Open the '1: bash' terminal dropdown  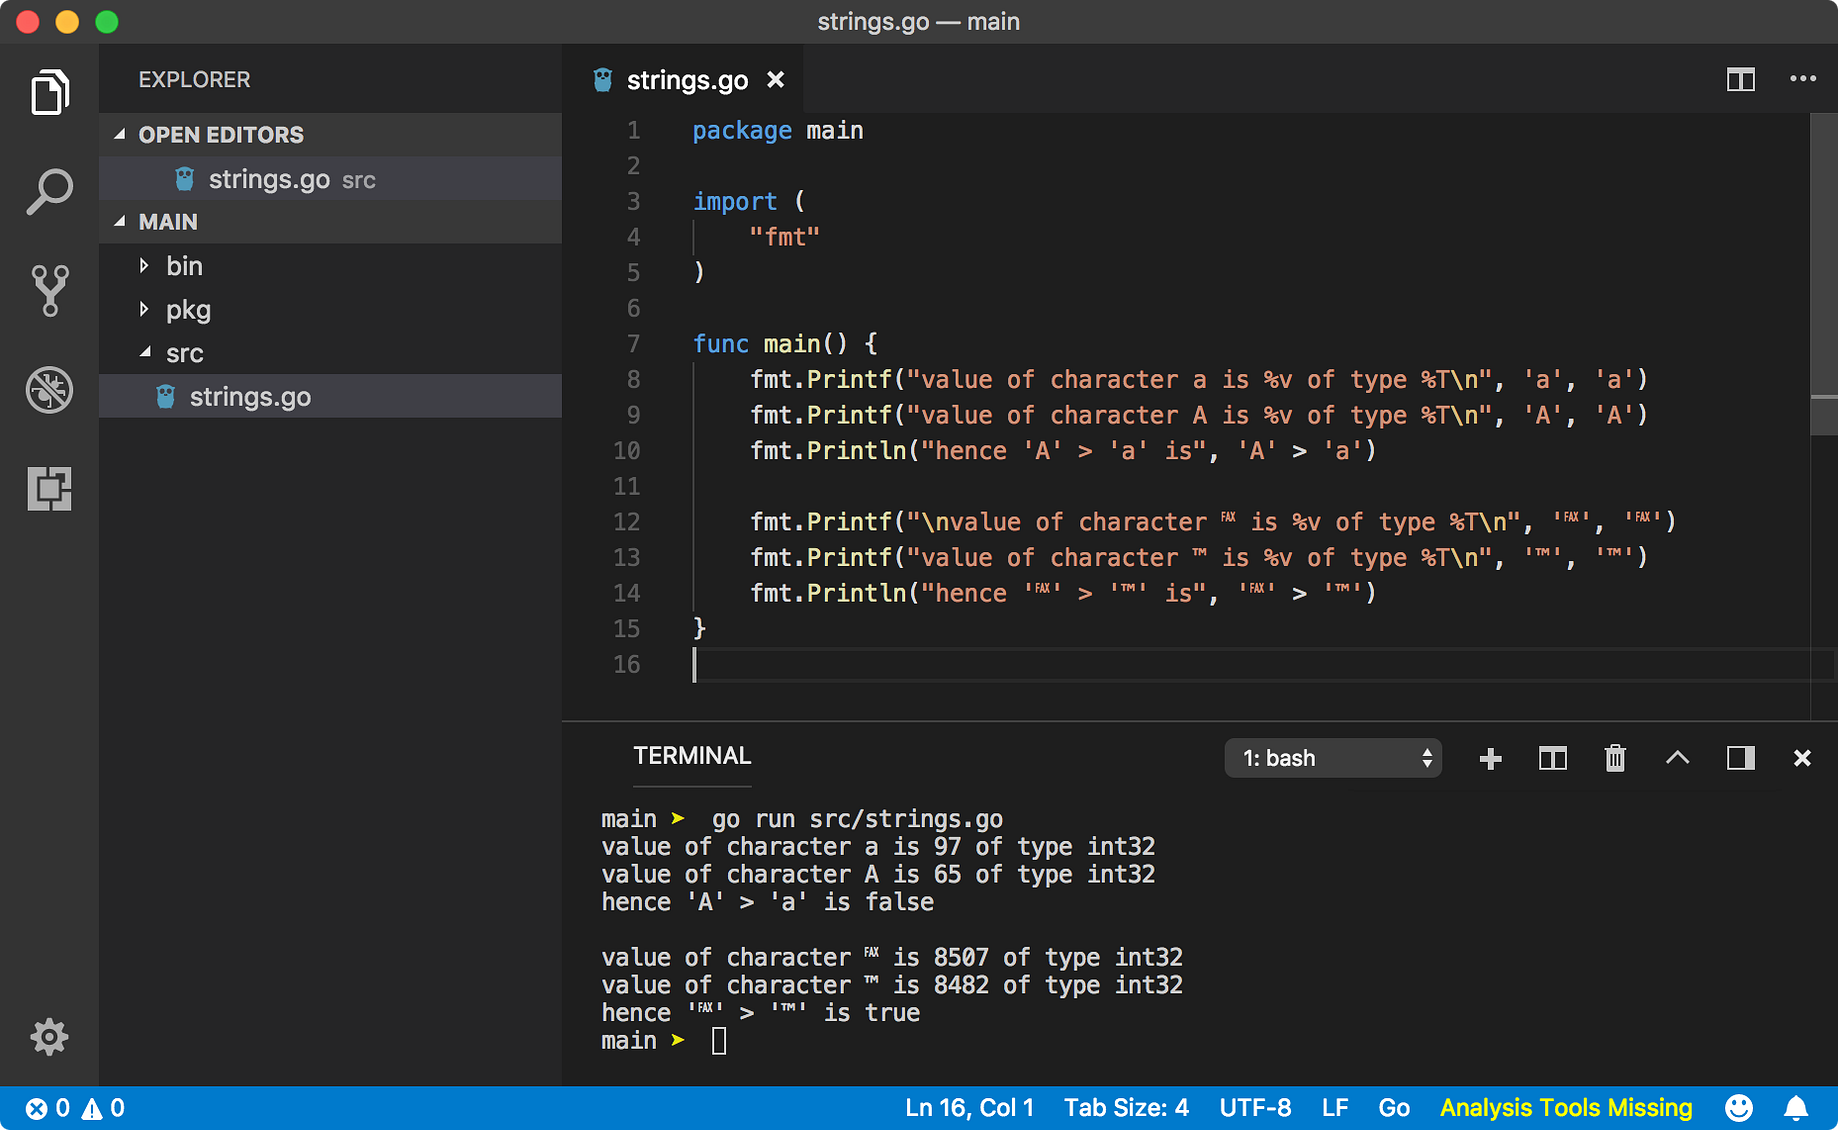tap(1333, 758)
